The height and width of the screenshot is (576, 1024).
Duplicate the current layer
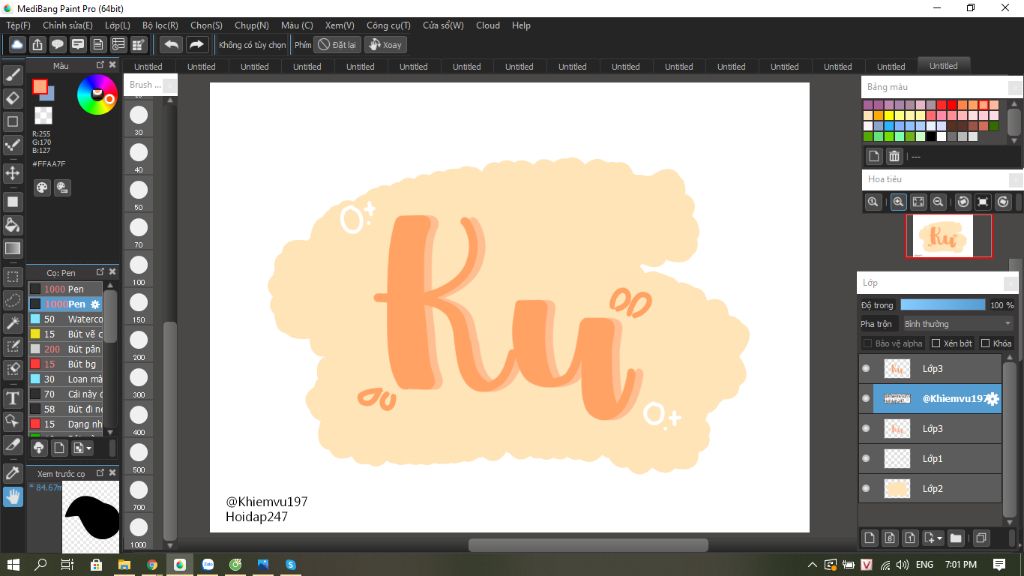coord(981,538)
